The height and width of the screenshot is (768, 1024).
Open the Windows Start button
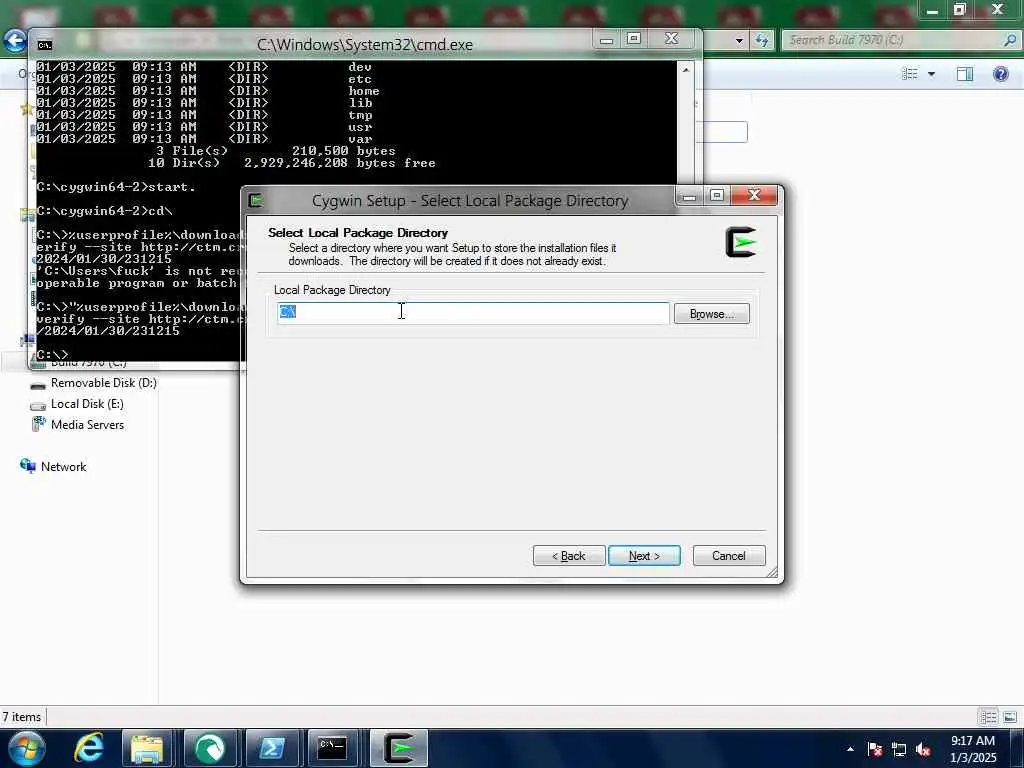pos(25,748)
